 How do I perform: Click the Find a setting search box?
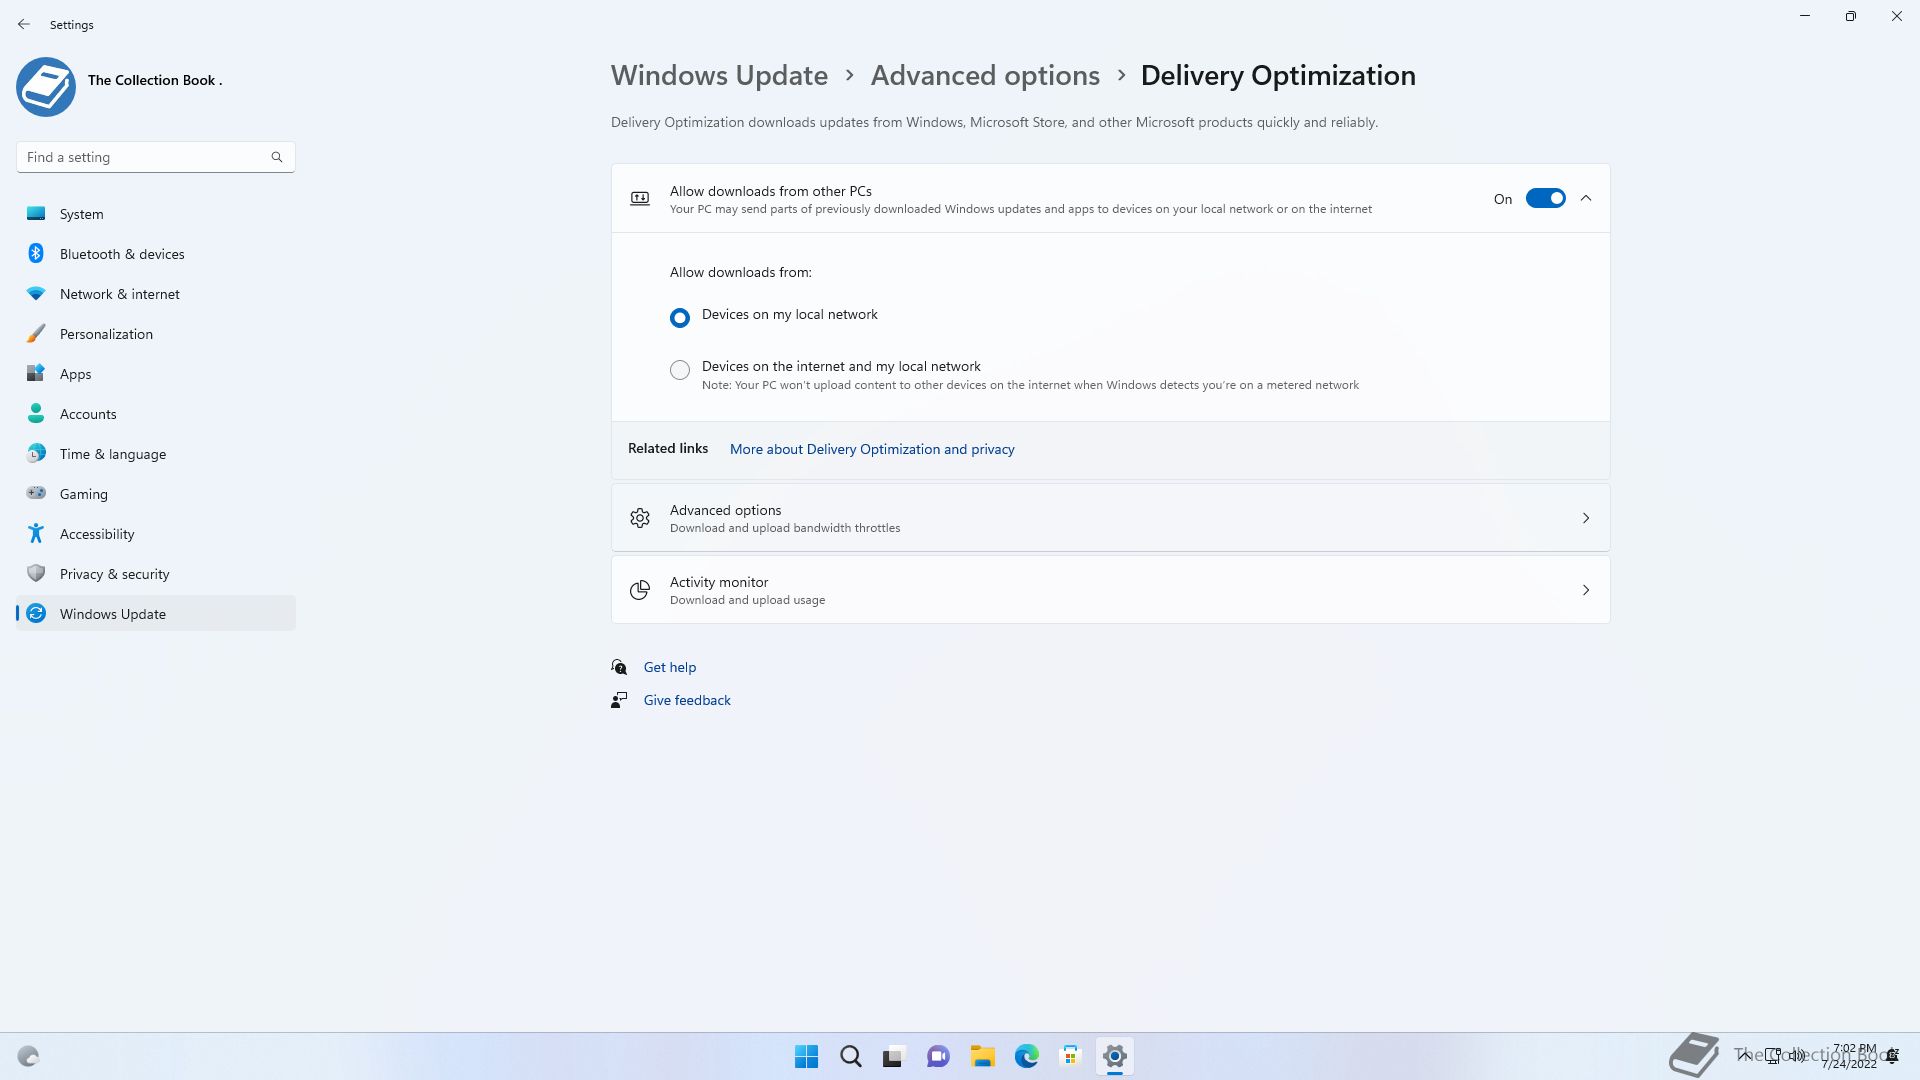pyautogui.click(x=156, y=157)
